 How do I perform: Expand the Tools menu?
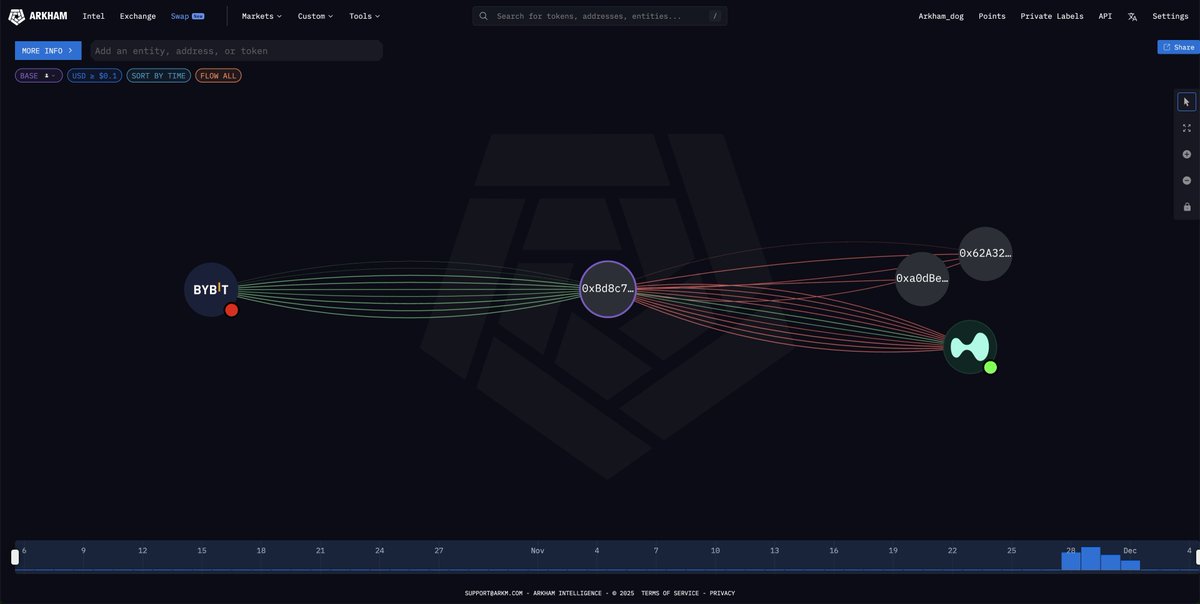(365, 16)
